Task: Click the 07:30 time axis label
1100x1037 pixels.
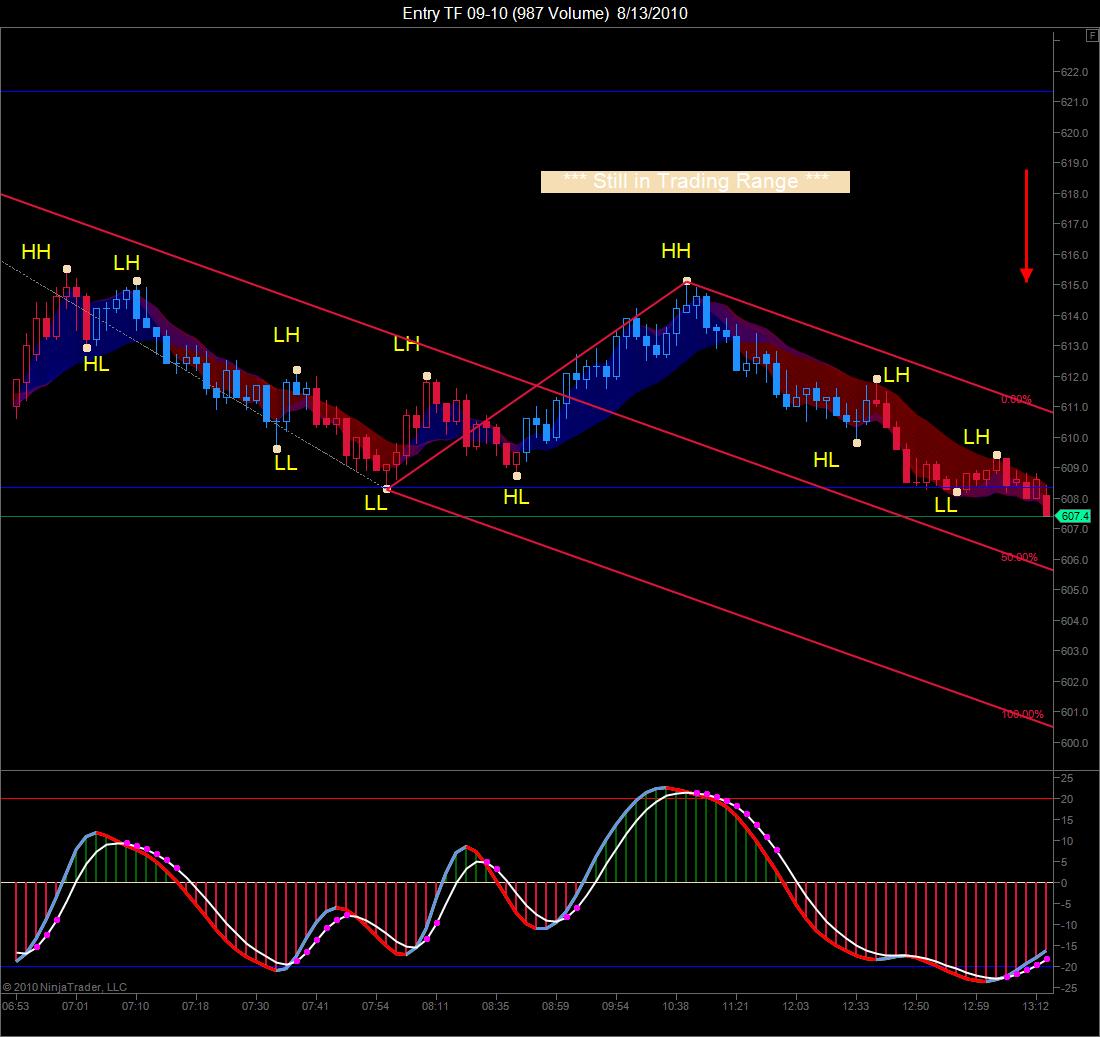Action: click(255, 1006)
